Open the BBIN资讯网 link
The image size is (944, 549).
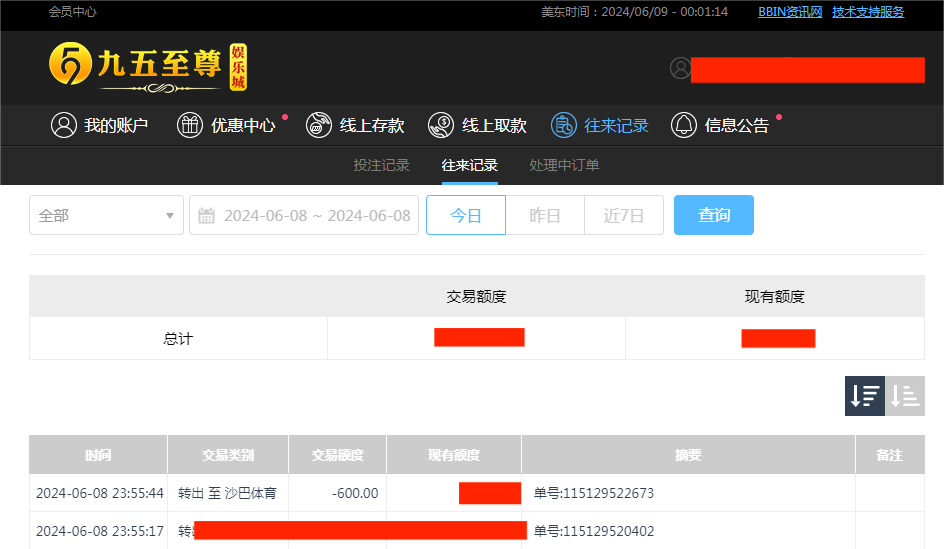pyautogui.click(x=789, y=12)
